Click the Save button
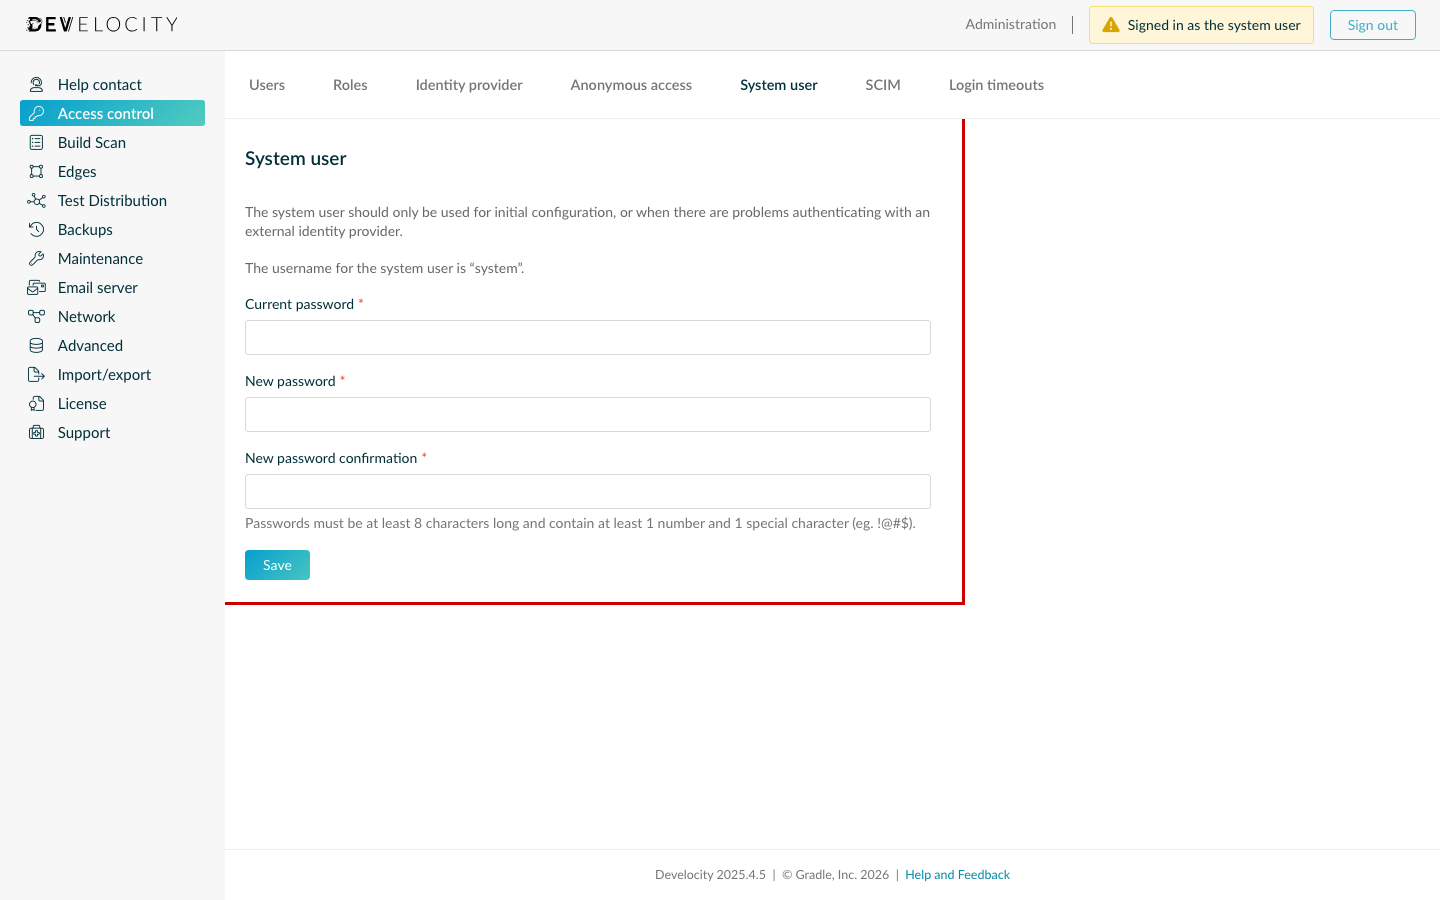The width and height of the screenshot is (1440, 900). coord(277,564)
